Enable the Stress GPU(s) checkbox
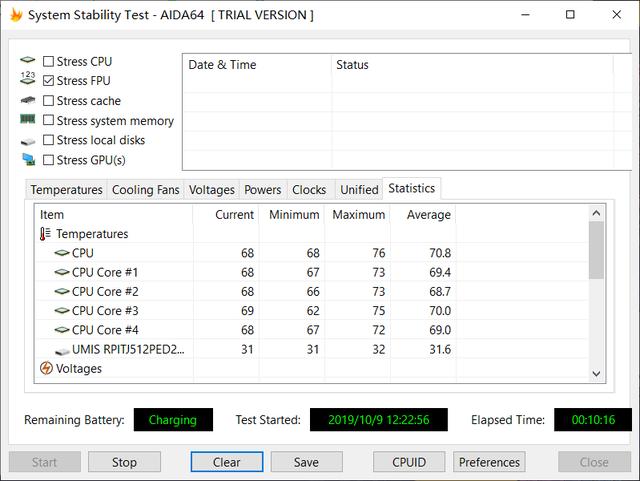Screen dimensions: 640x481 tap(48, 160)
